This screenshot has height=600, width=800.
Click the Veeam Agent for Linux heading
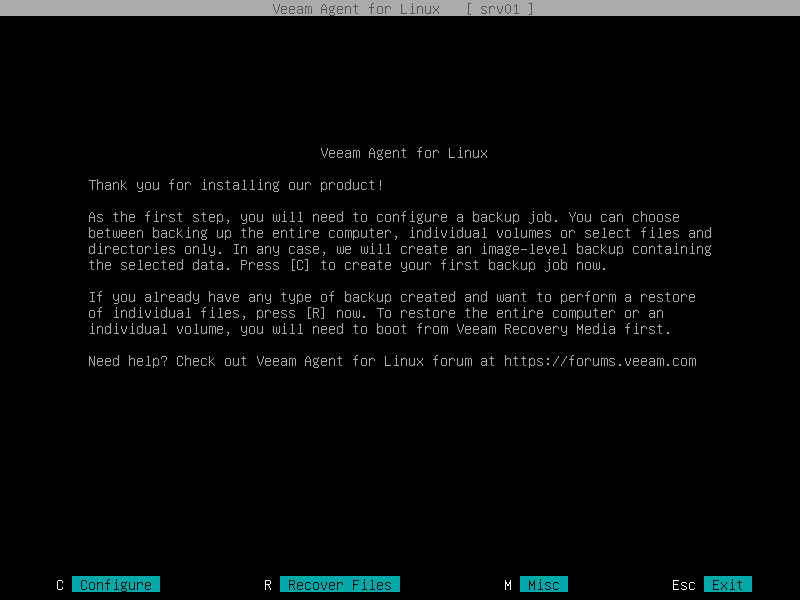click(403, 153)
